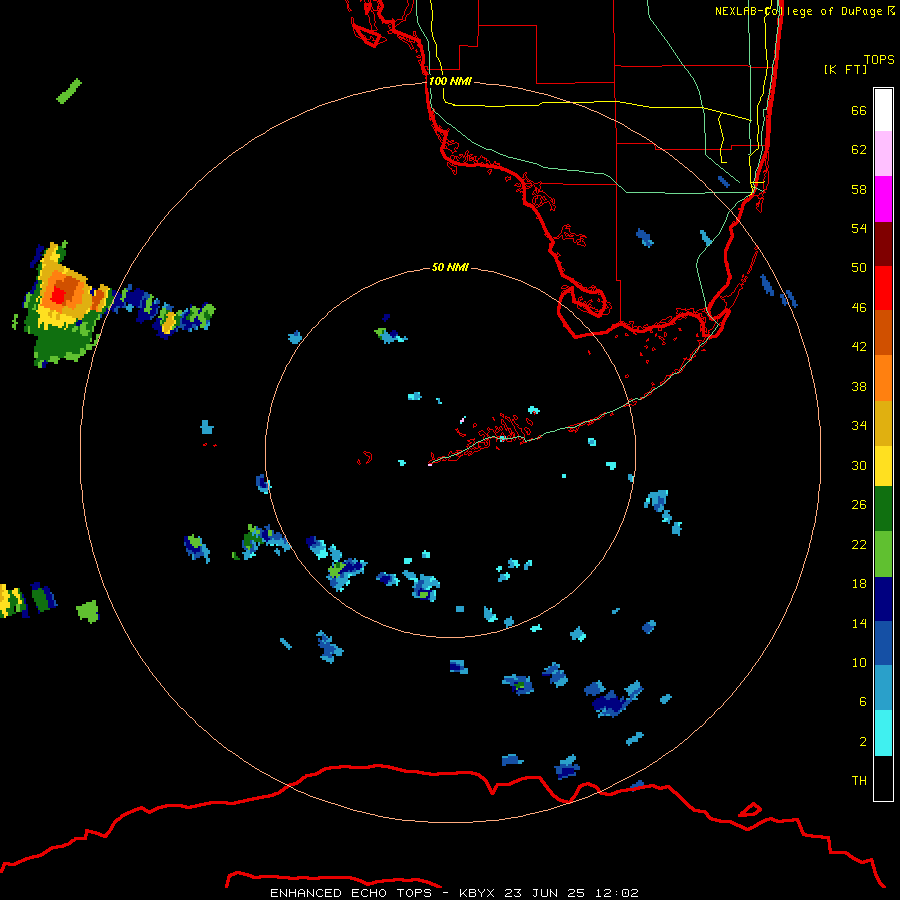Click the "12:02" timestamp
This screenshot has height=900, width=900.
[616, 893]
